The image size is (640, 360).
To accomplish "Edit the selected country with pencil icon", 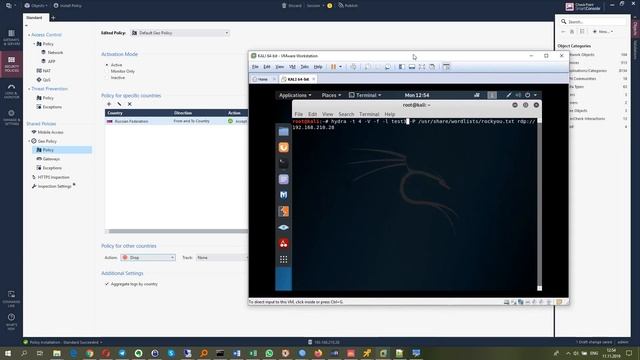I will click(119, 104).
